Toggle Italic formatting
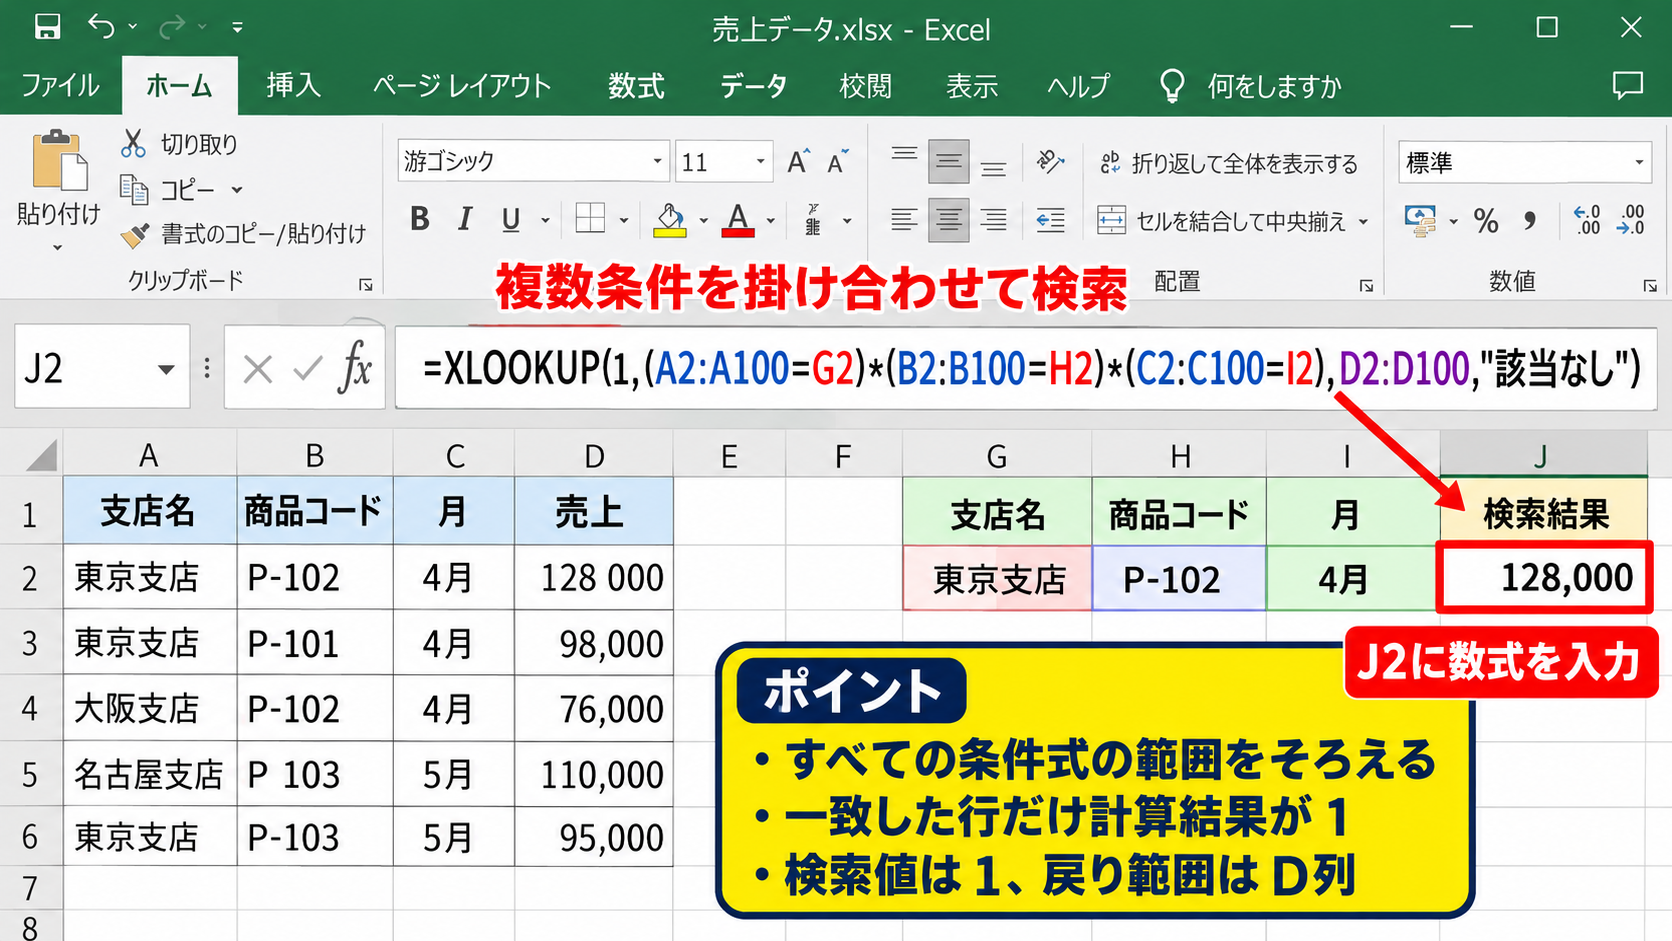 465,219
